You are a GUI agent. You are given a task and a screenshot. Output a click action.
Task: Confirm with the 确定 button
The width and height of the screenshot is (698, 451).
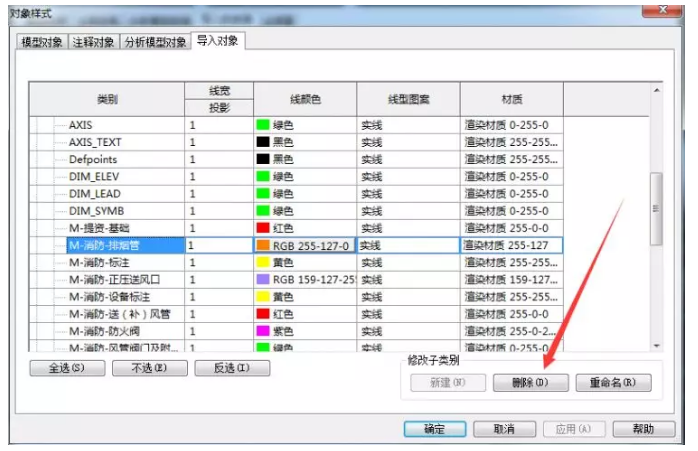coord(435,429)
